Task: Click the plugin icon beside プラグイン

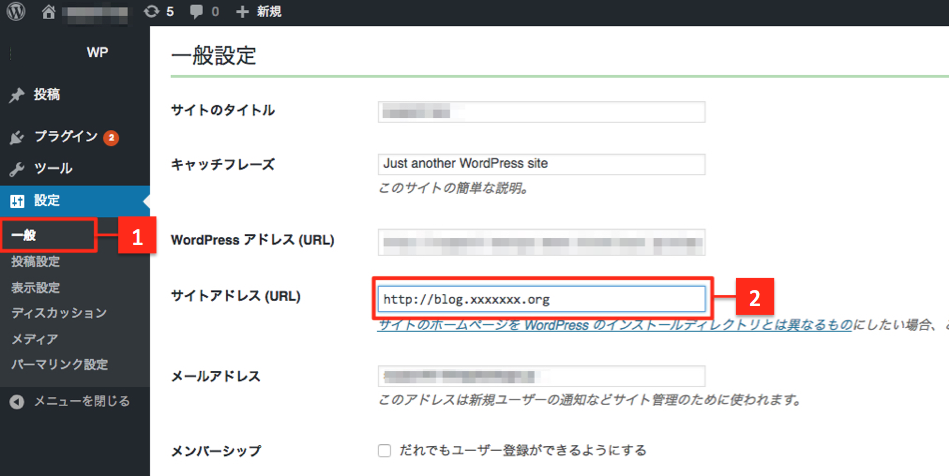Action: click(16, 137)
